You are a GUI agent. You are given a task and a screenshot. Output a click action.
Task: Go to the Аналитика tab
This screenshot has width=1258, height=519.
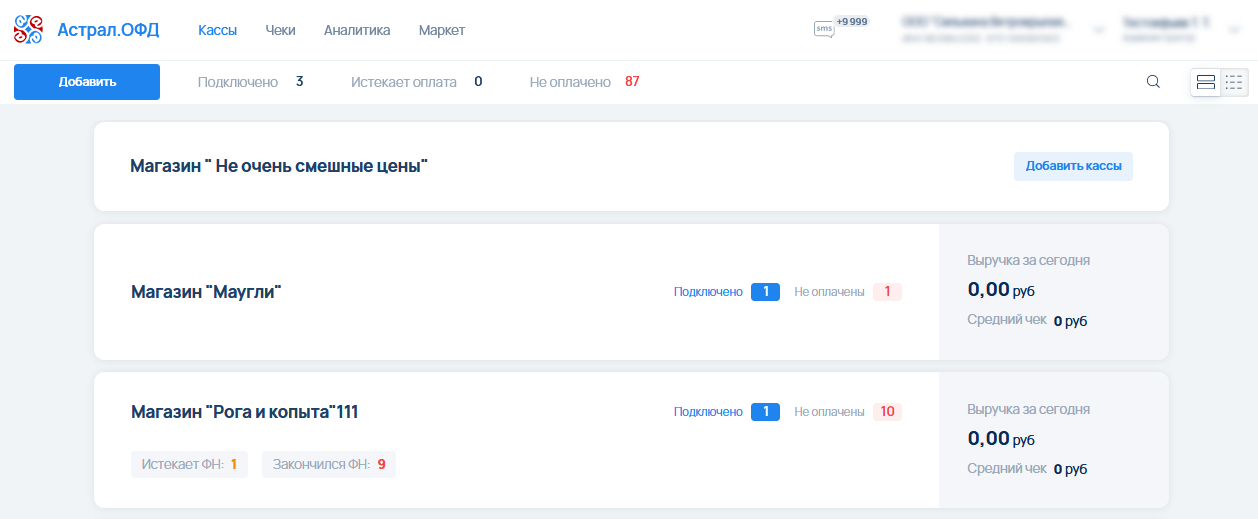pos(357,30)
